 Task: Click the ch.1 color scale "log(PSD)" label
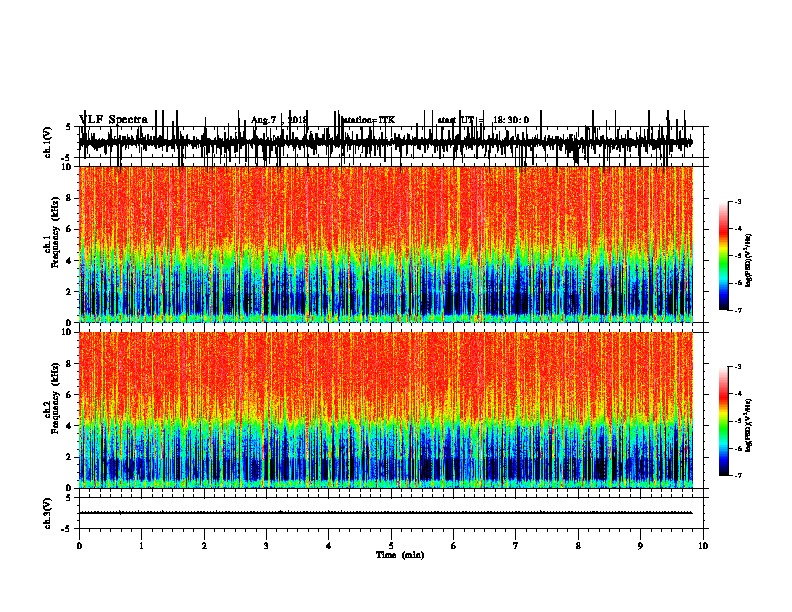tap(748, 261)
